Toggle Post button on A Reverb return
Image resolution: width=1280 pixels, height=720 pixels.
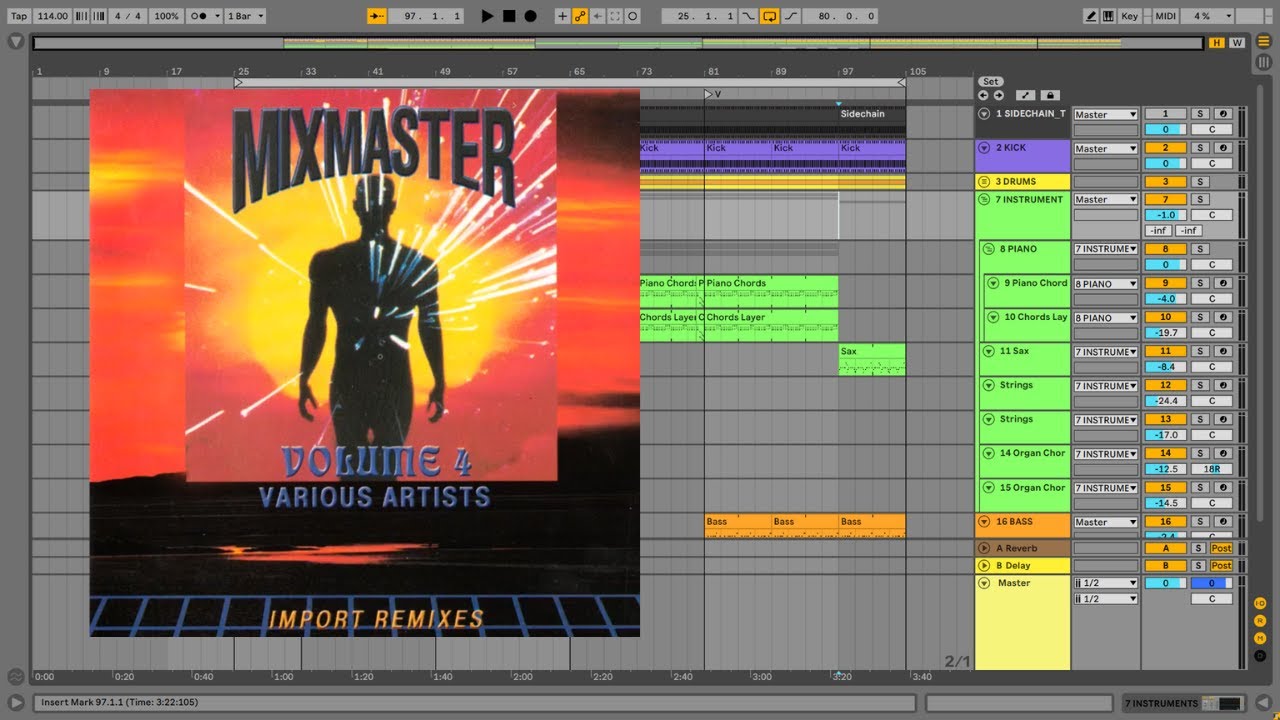(1221, 548)
